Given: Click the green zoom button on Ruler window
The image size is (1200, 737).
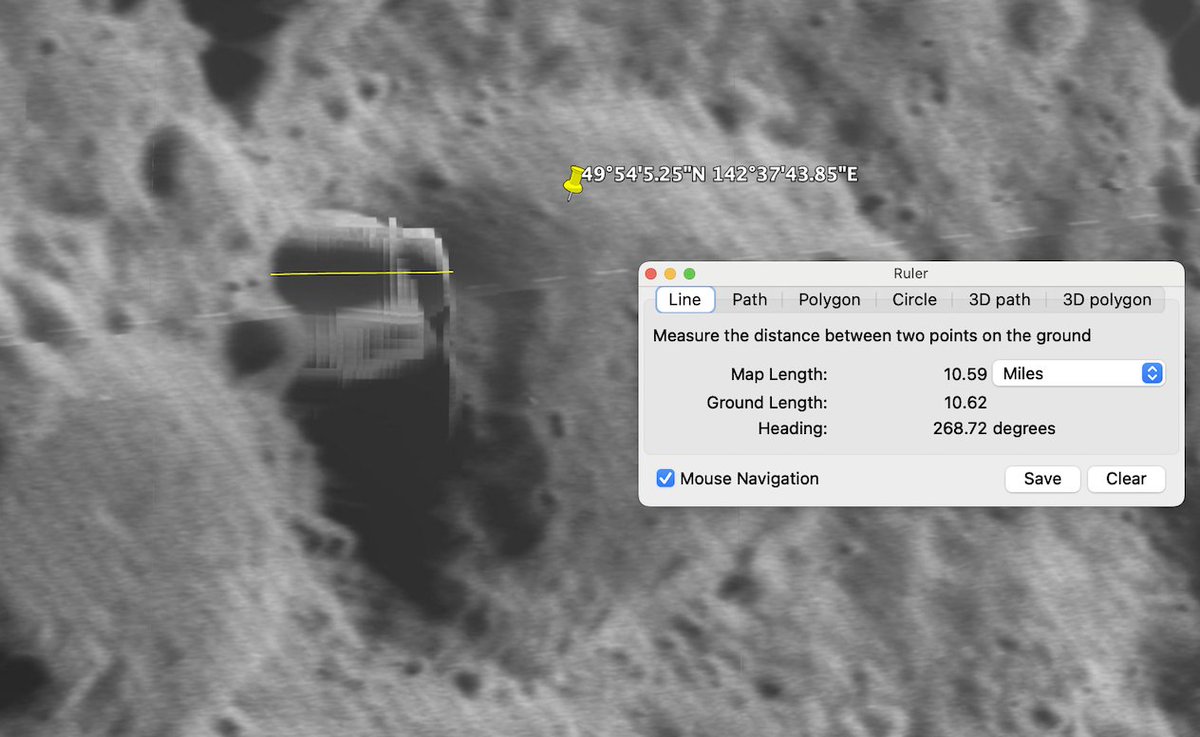Looking at the screenshot, I should [689, 273].
